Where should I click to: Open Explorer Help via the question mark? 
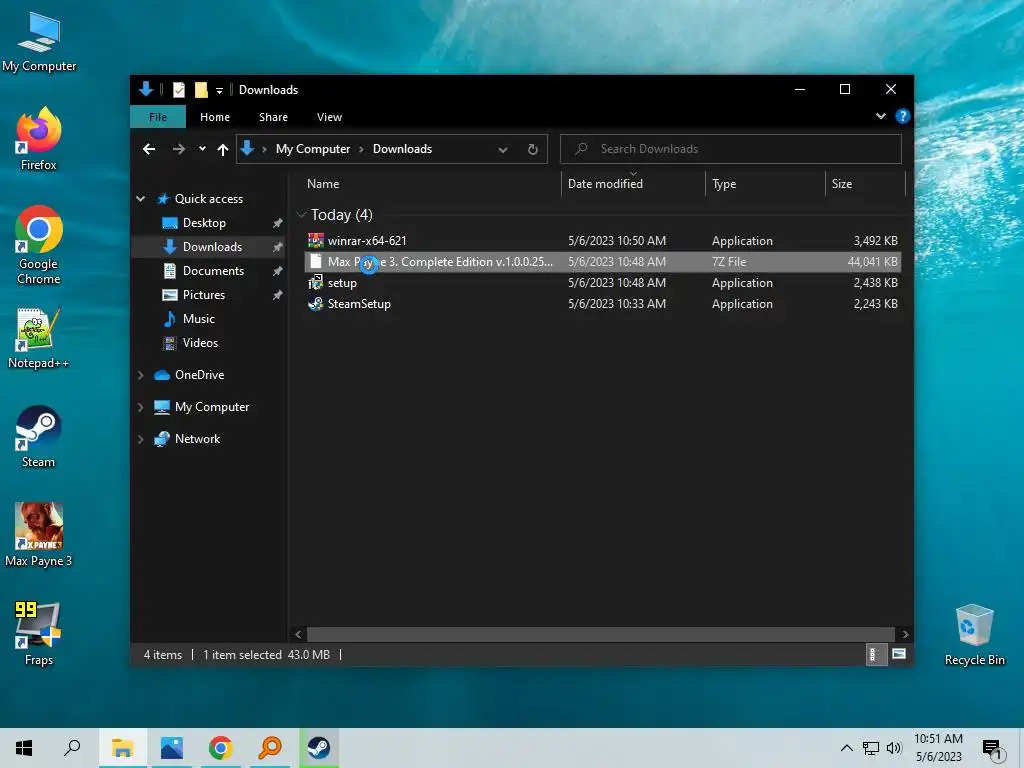903,116
